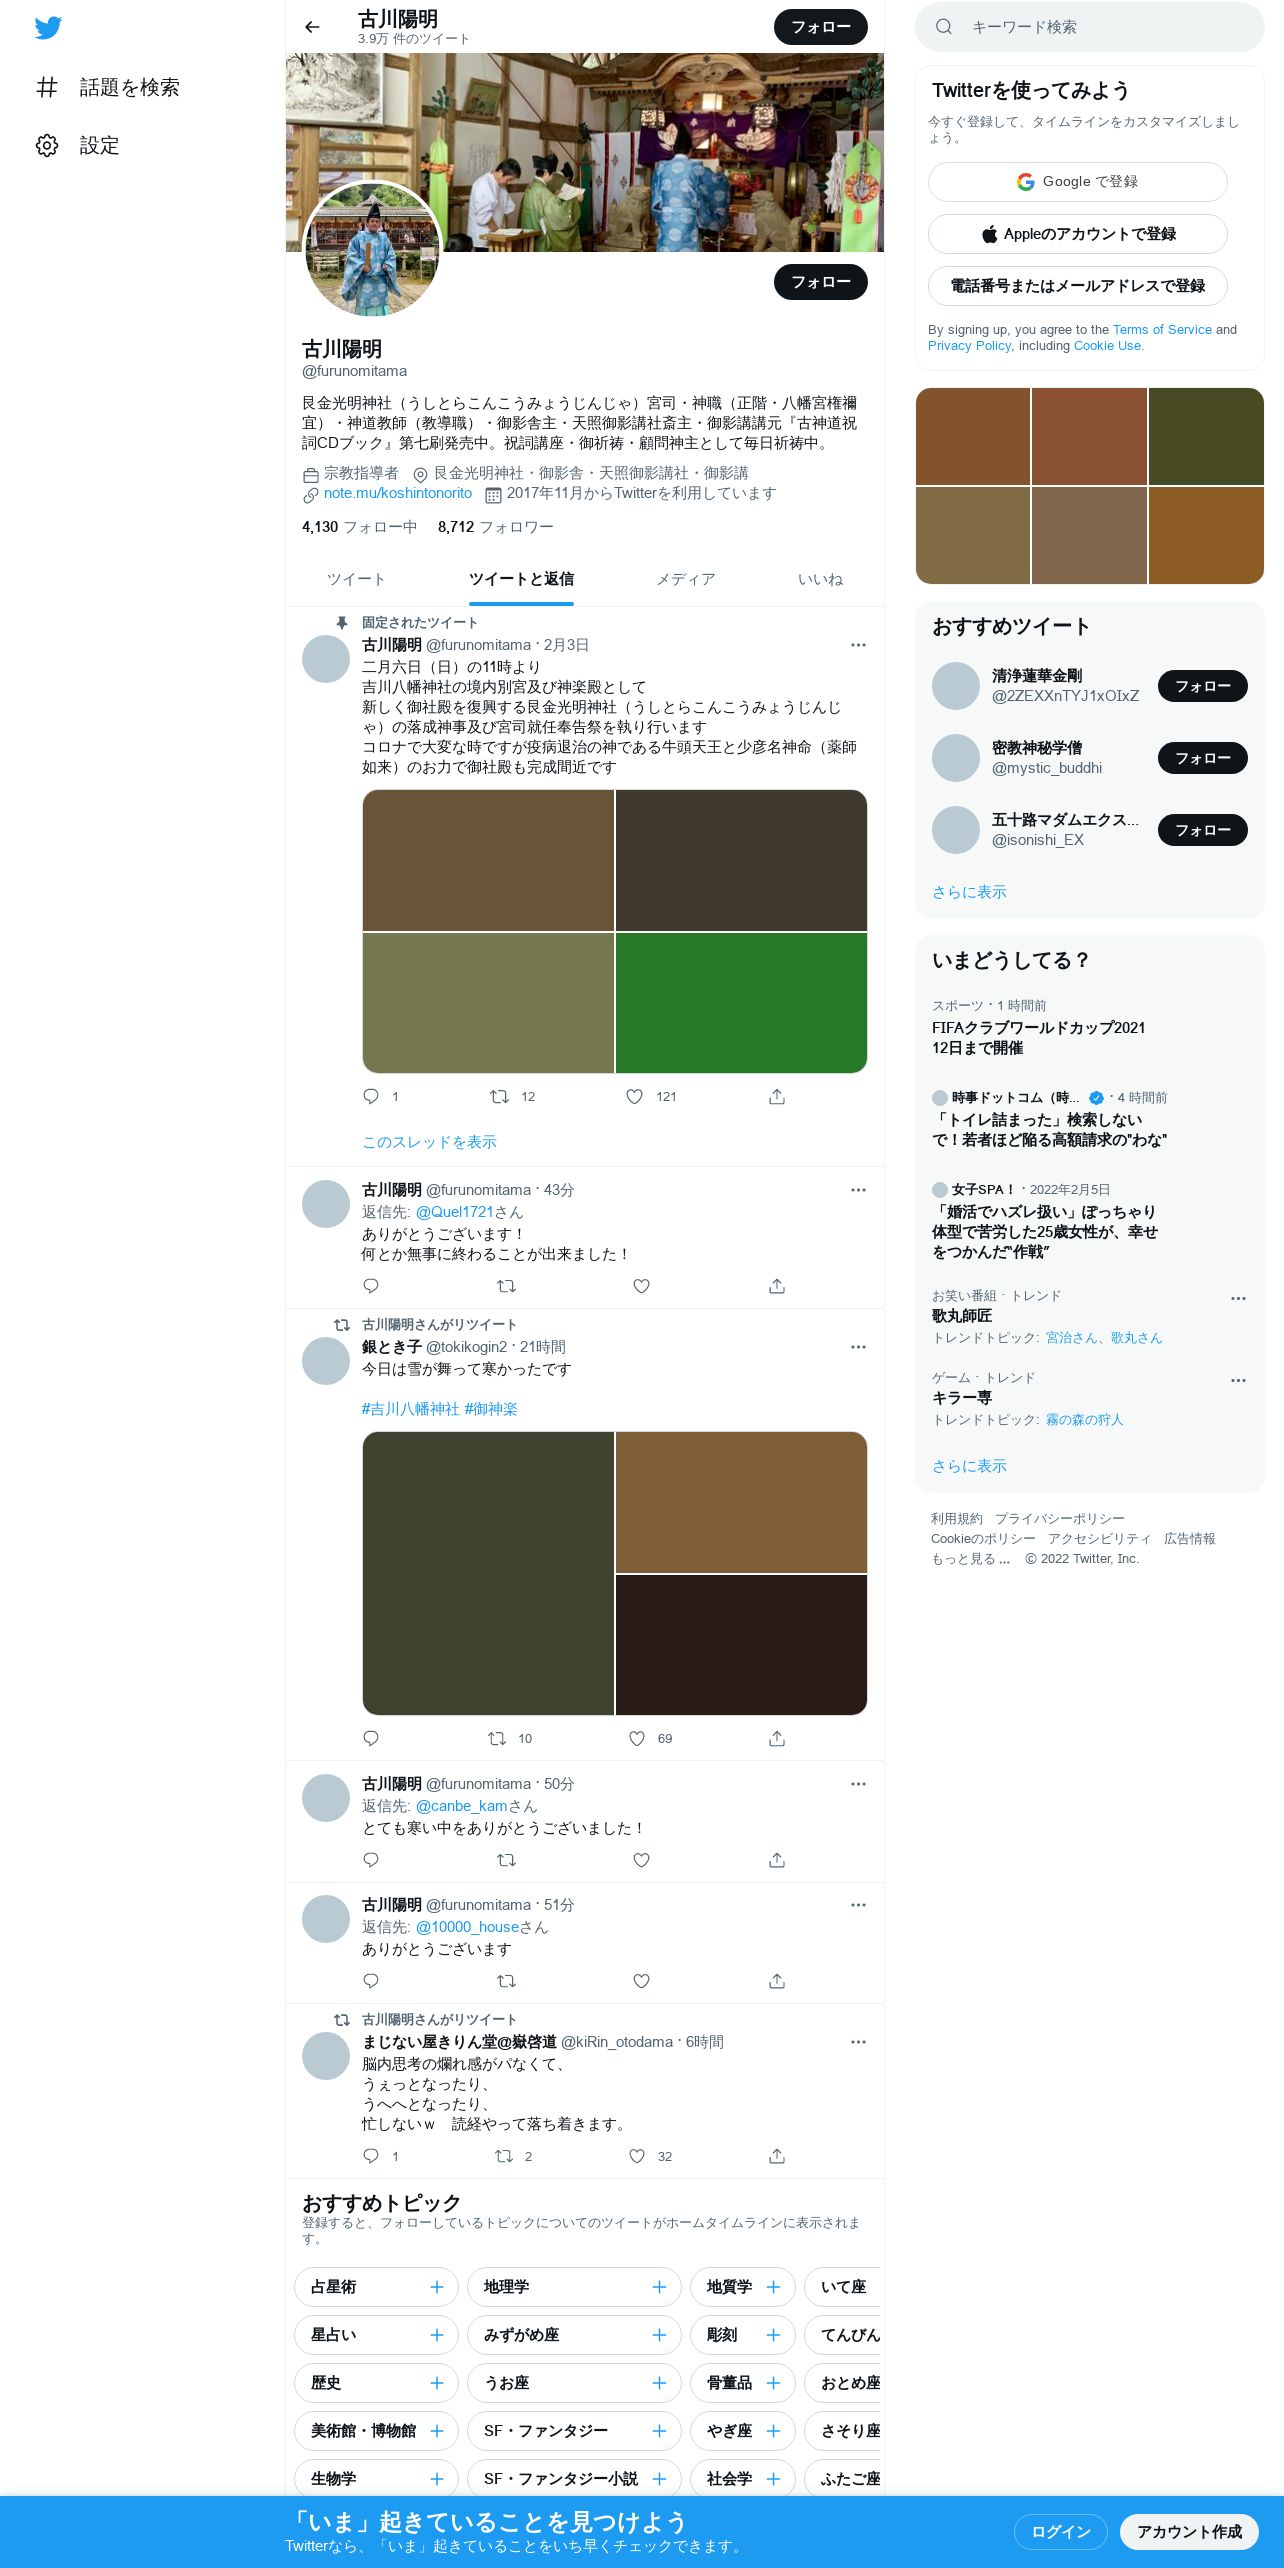Open the more menu on 銀とき子's tweet
The width and height of the screenshot is (1284, 2568).
coord(858,1347)
